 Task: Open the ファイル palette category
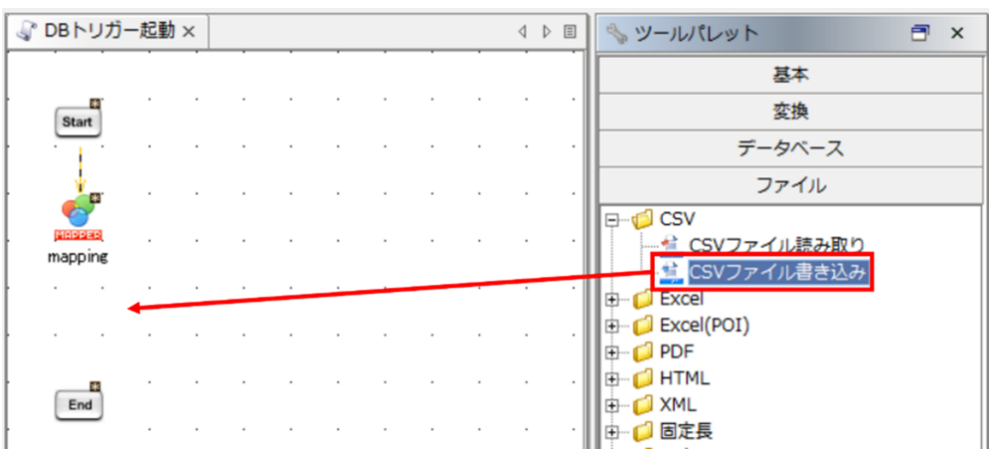pyautogui.click(x=790, y=185)
